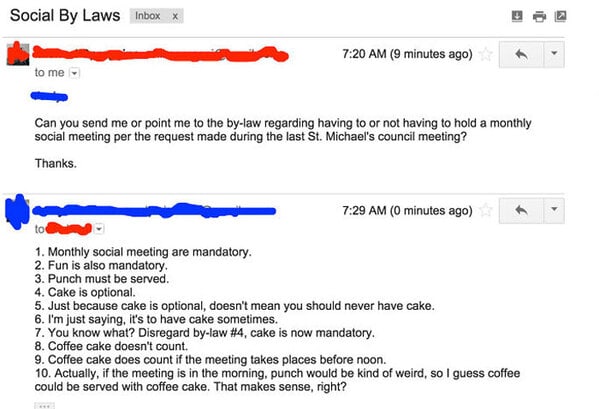Viewport: 599px width, 409px height.
Task: Reply to the 7:29 AM message
Action: coord(521,210)
